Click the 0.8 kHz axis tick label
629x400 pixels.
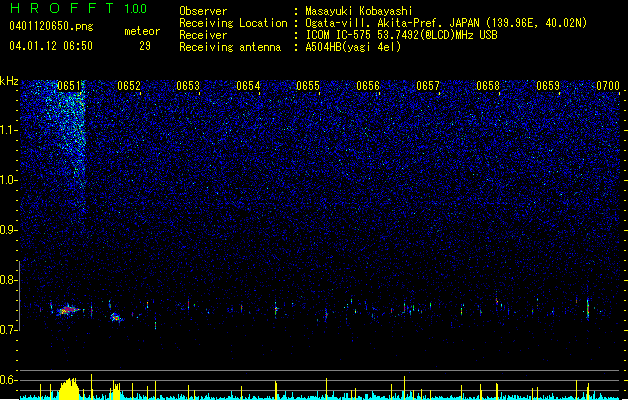pyautogui.click(x=9, y=280)
